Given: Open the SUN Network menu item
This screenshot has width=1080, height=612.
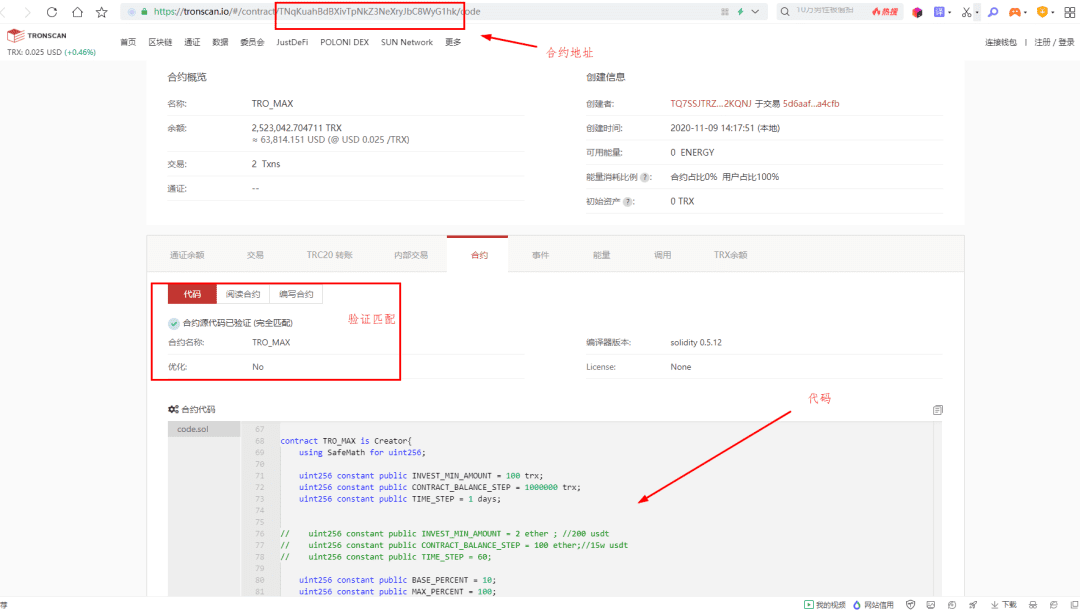Looking at the screenshot, I should click(x=407, y=42).
